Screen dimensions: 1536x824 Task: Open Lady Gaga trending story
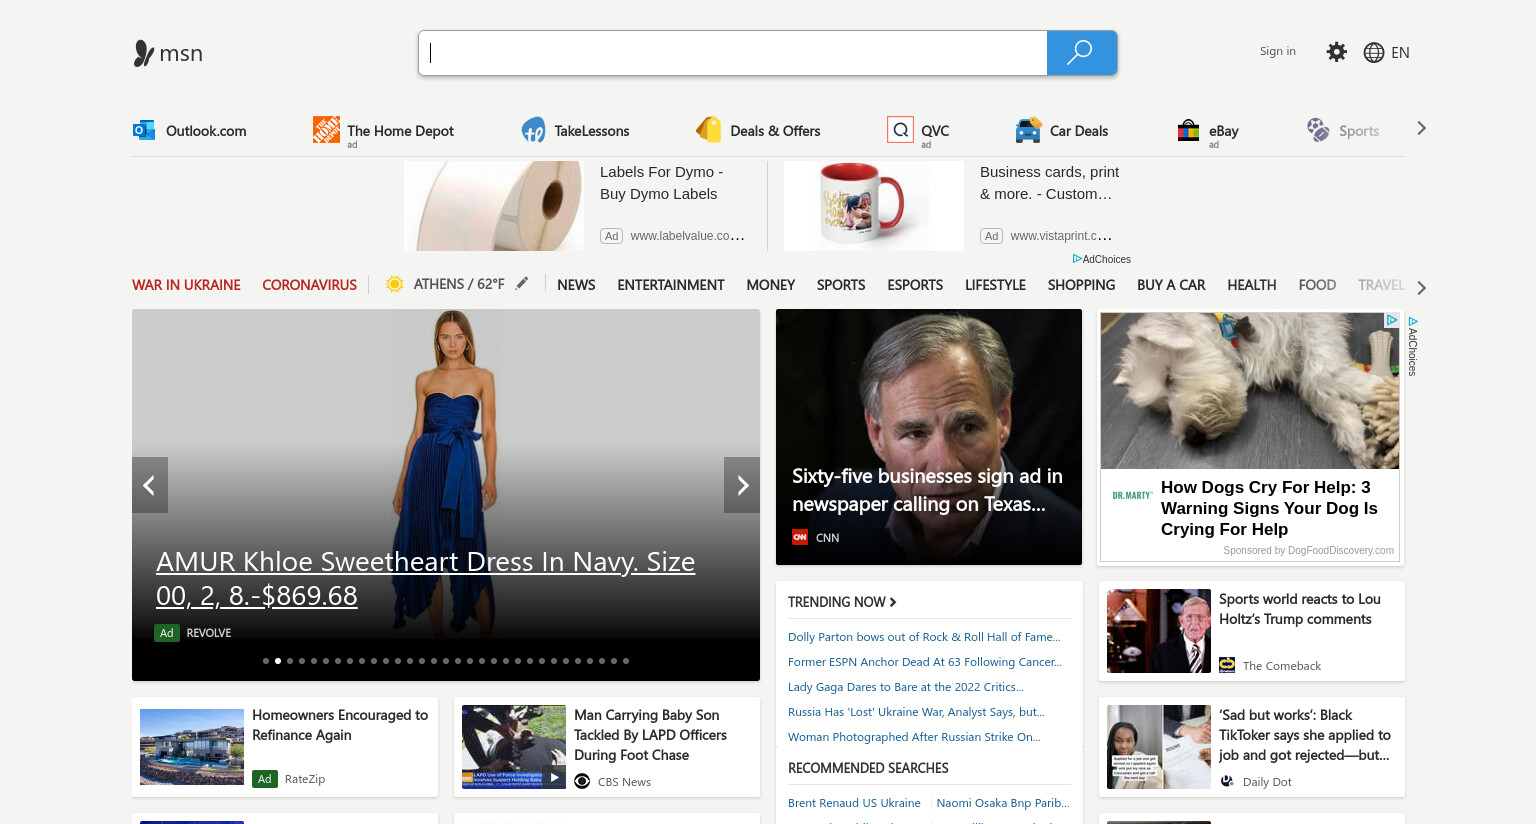(x=906, y=687)
